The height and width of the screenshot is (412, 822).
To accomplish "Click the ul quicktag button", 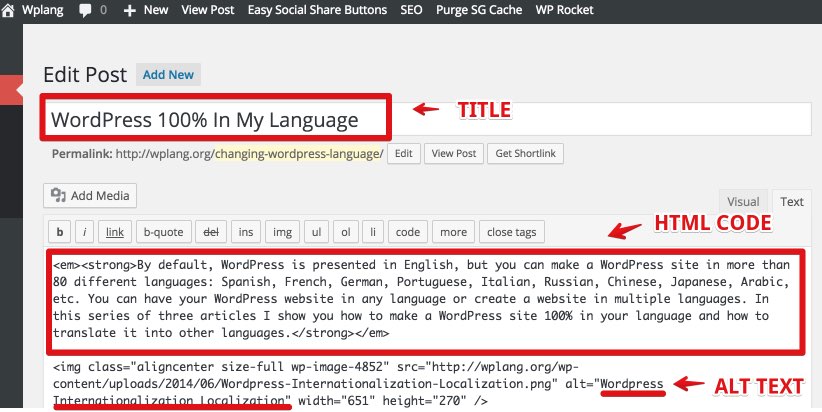I will tap(316, 232).
